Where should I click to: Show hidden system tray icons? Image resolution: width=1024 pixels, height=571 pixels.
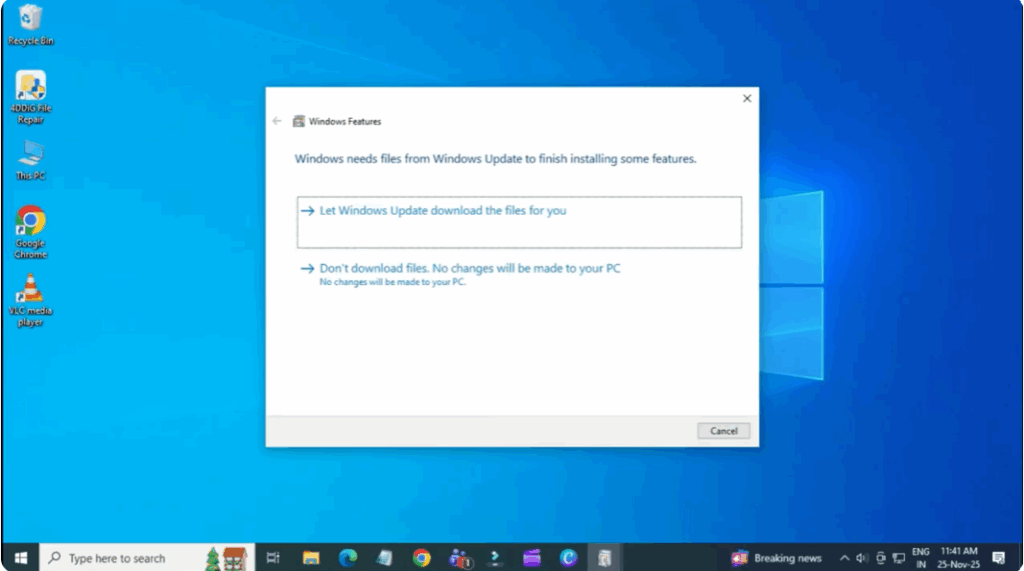pyautogui.click(x=844, y=558)
